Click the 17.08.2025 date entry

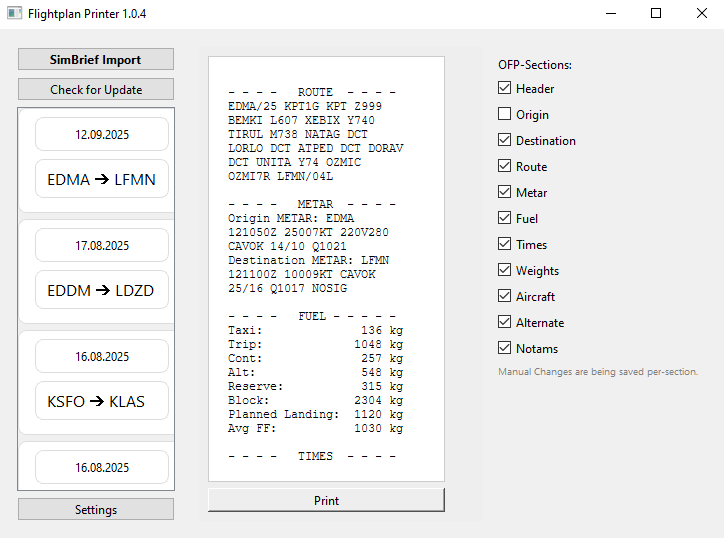point(102,245)
